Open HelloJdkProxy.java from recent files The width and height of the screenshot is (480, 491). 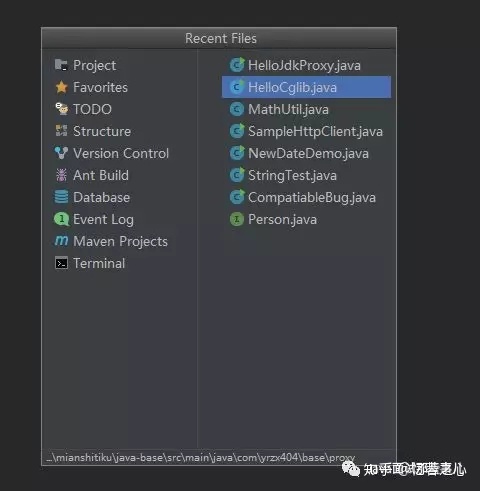pos(295,65)
